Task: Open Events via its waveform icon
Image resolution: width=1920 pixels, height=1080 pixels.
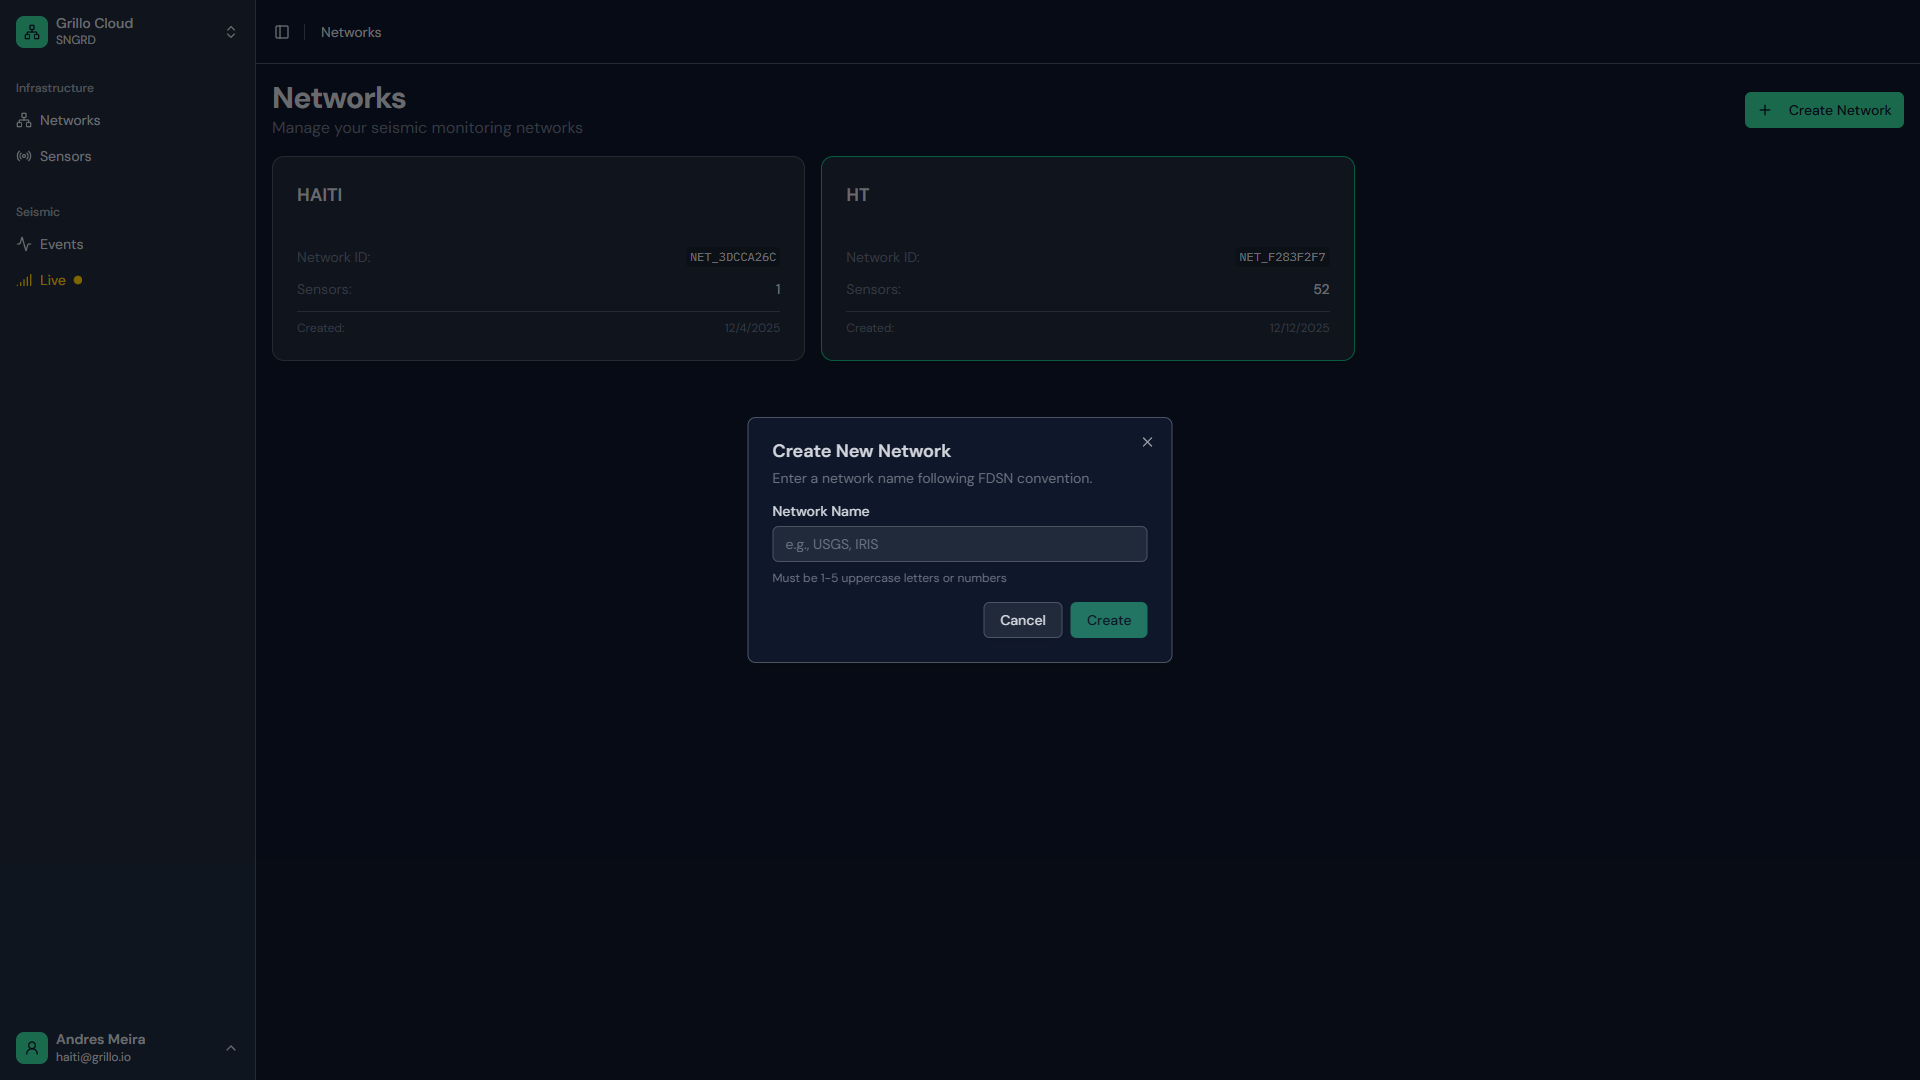Action: [24, 244]
